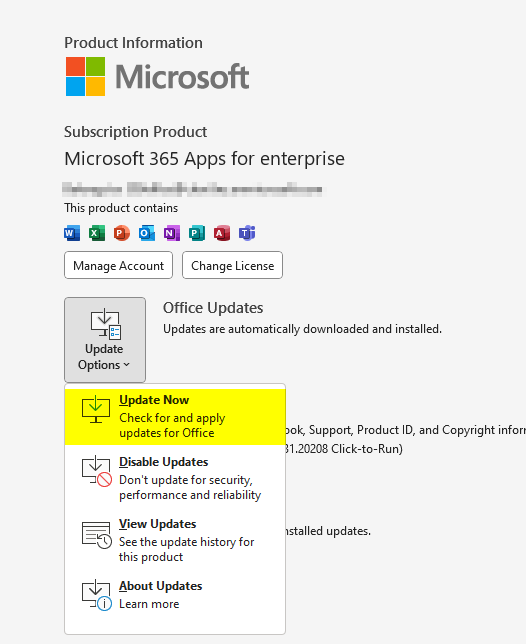
Task: Collapse the Update Options dropdown
Action: coord(105,340)
